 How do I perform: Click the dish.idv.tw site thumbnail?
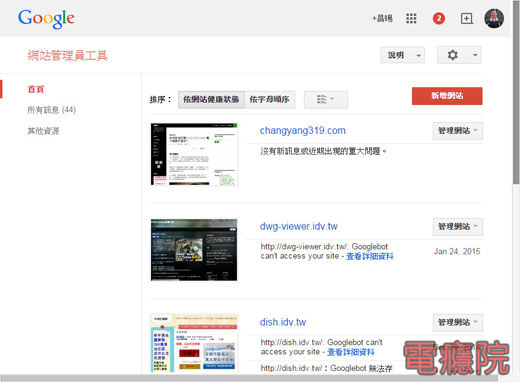click(x=194, y=343)
